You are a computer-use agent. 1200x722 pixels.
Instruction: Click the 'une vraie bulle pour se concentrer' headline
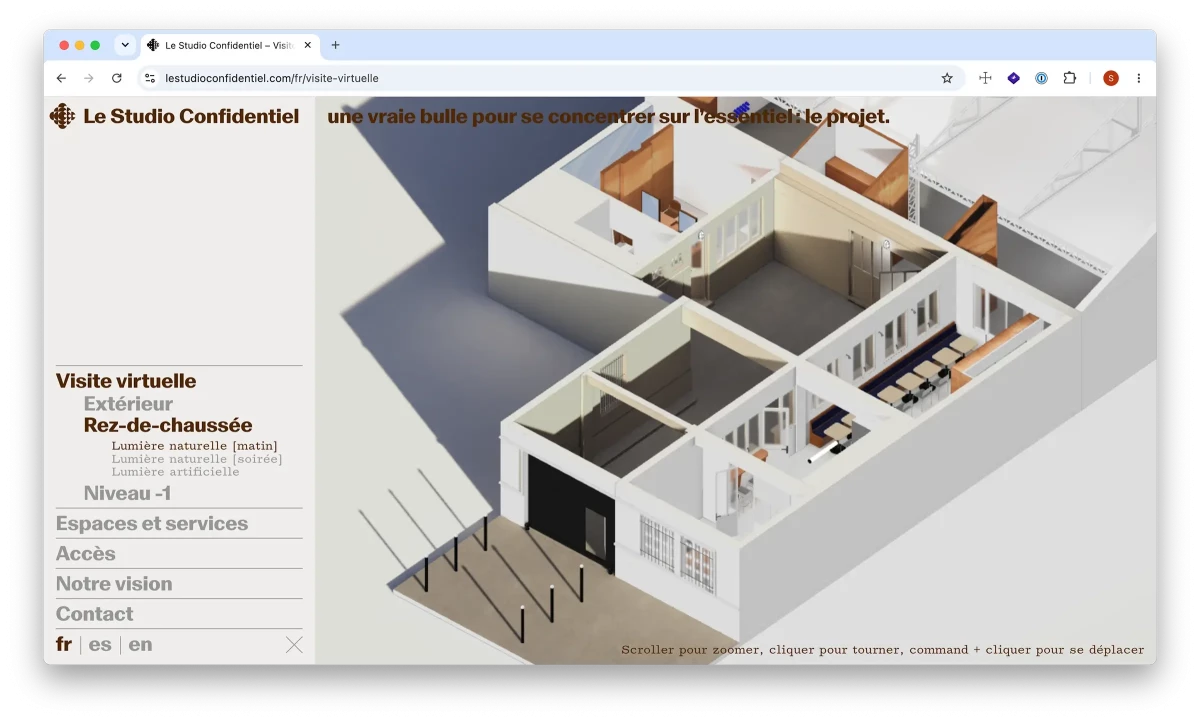click(608, 117)
